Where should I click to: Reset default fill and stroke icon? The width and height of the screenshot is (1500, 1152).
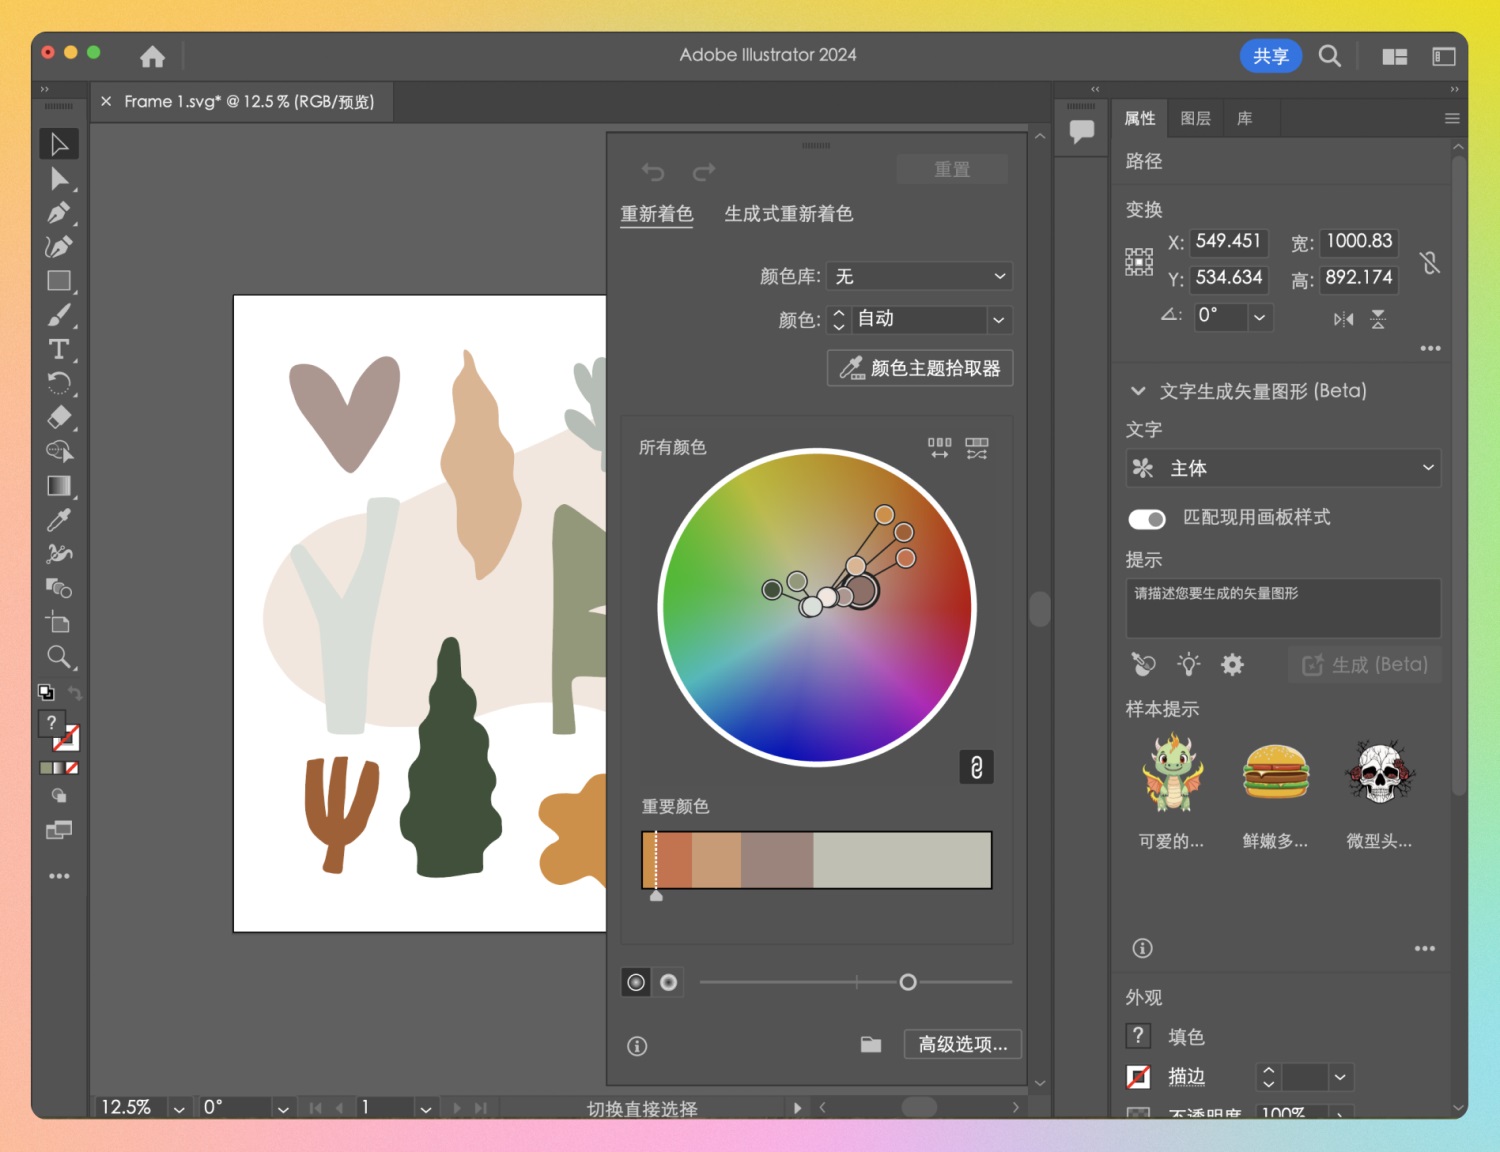46,692
